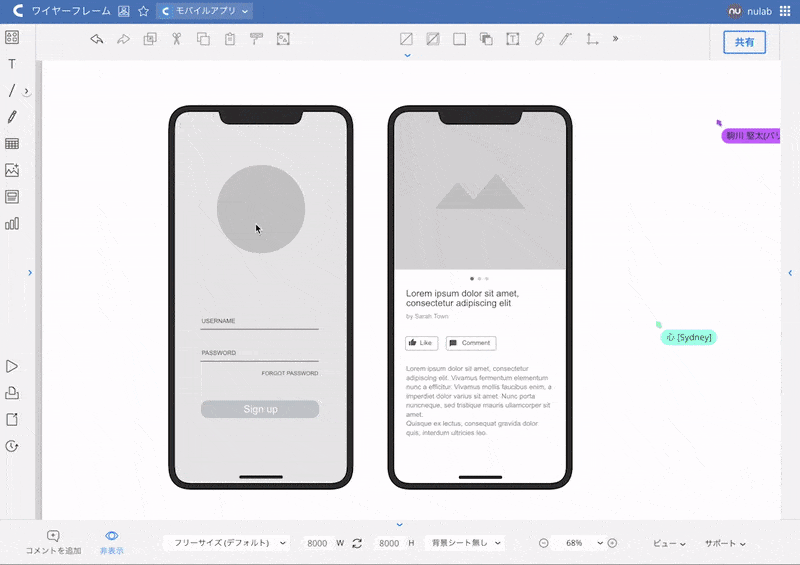Screen dimensions: 800x565
Task: Toggle the star favorite for the diagram
Action: (x=143, y=11)
